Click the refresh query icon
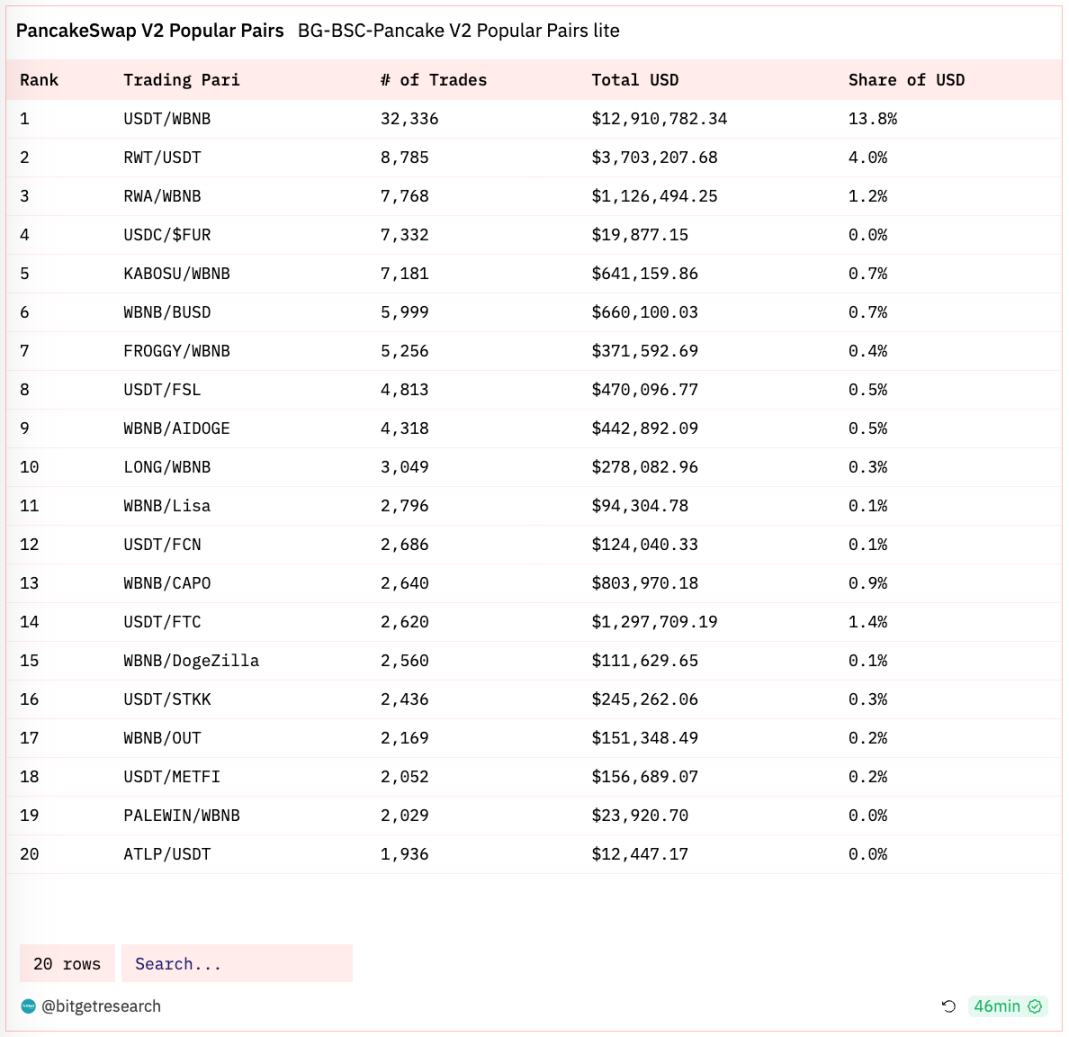Image resolution: width=1069 pixels, height=1037 pixels. 949,1006
